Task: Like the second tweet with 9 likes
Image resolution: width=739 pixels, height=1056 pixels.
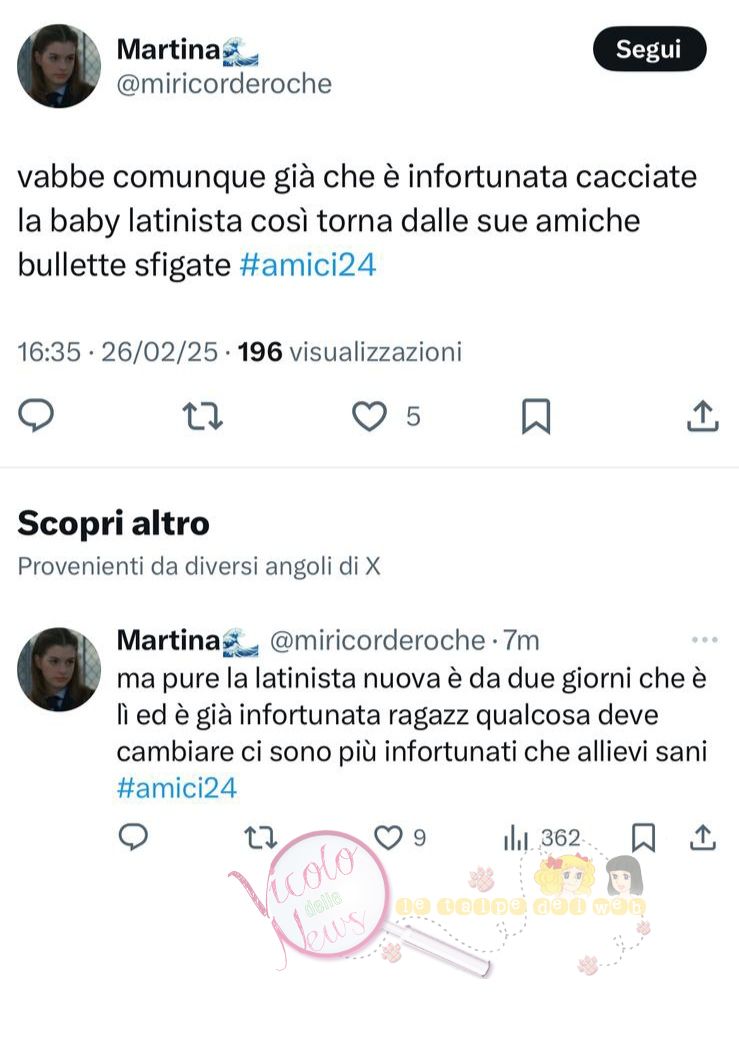Action: pos(388,838)
